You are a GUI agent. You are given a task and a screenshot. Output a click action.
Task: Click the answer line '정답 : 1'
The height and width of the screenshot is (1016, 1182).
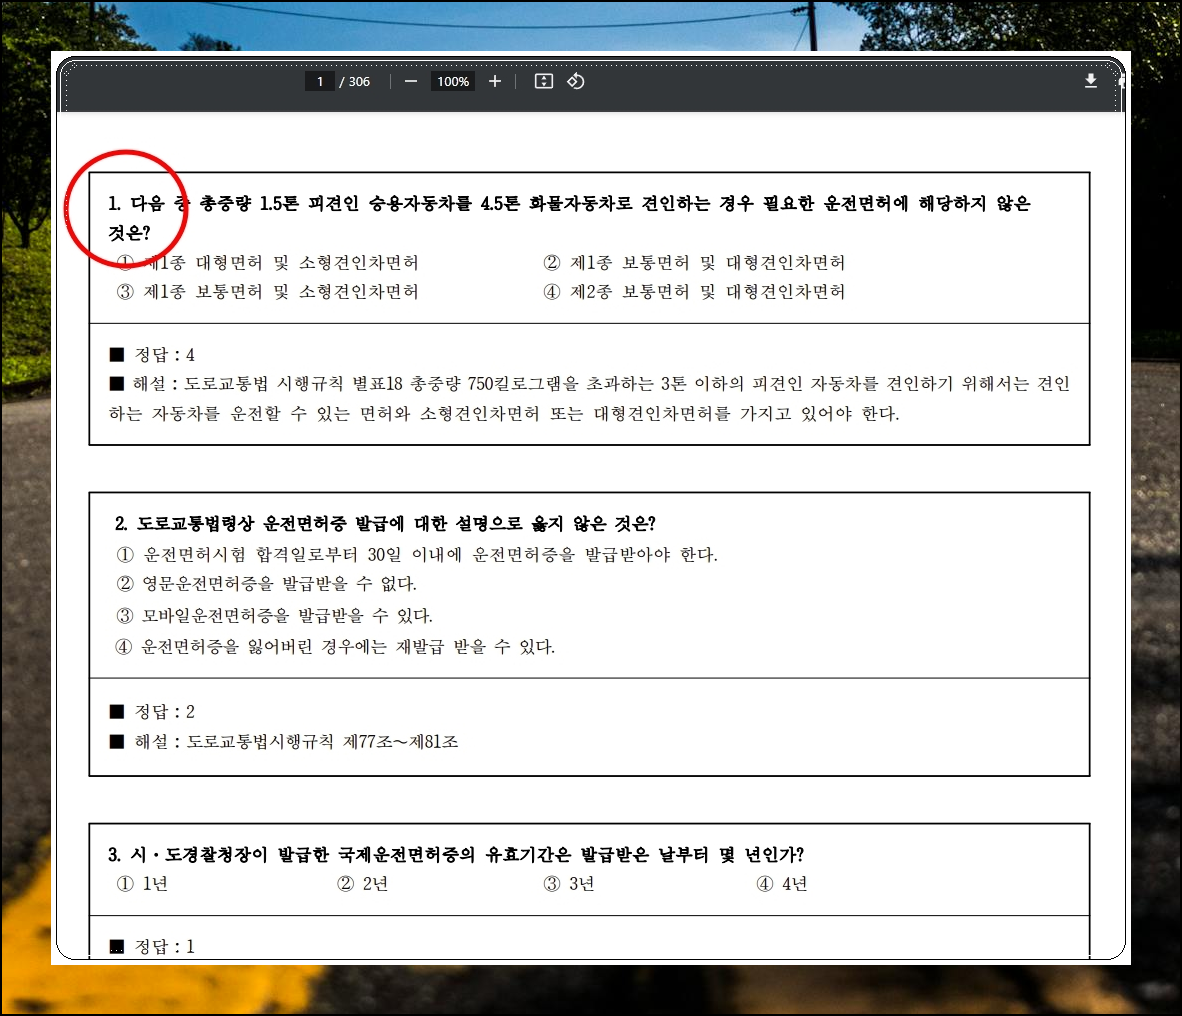coord(152,947)
